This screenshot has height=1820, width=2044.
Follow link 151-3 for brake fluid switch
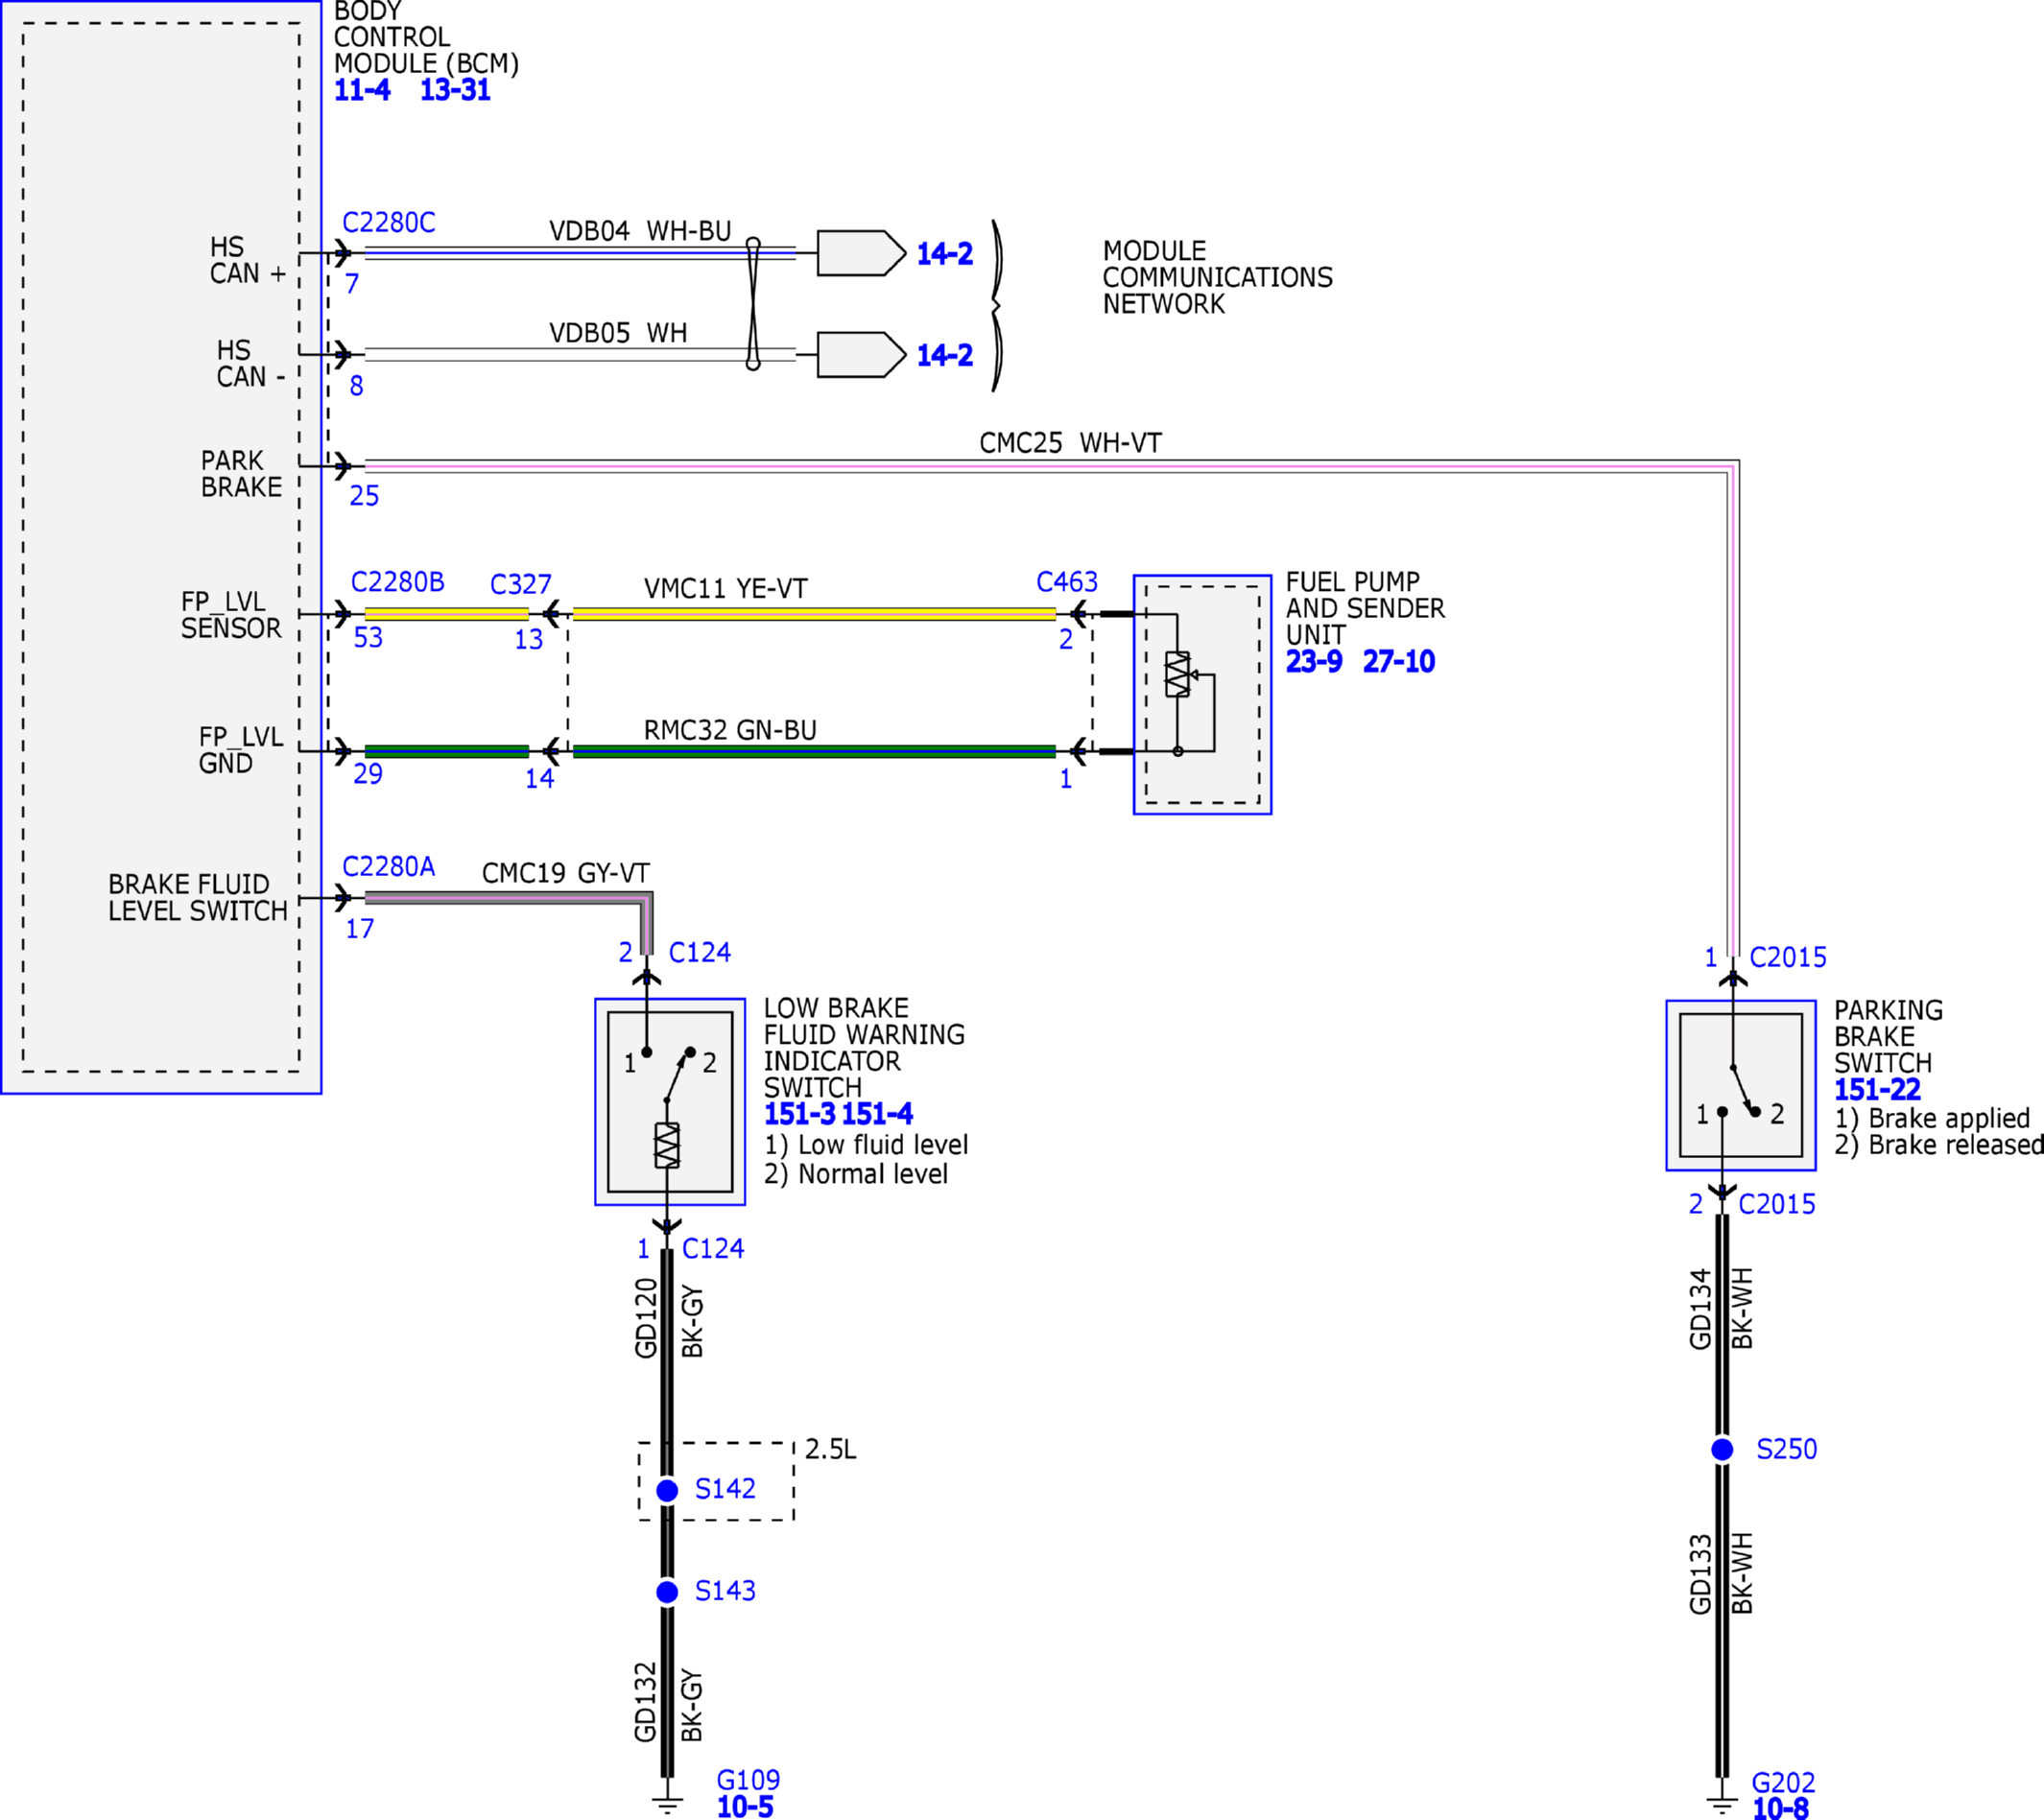pos(799,1114)
